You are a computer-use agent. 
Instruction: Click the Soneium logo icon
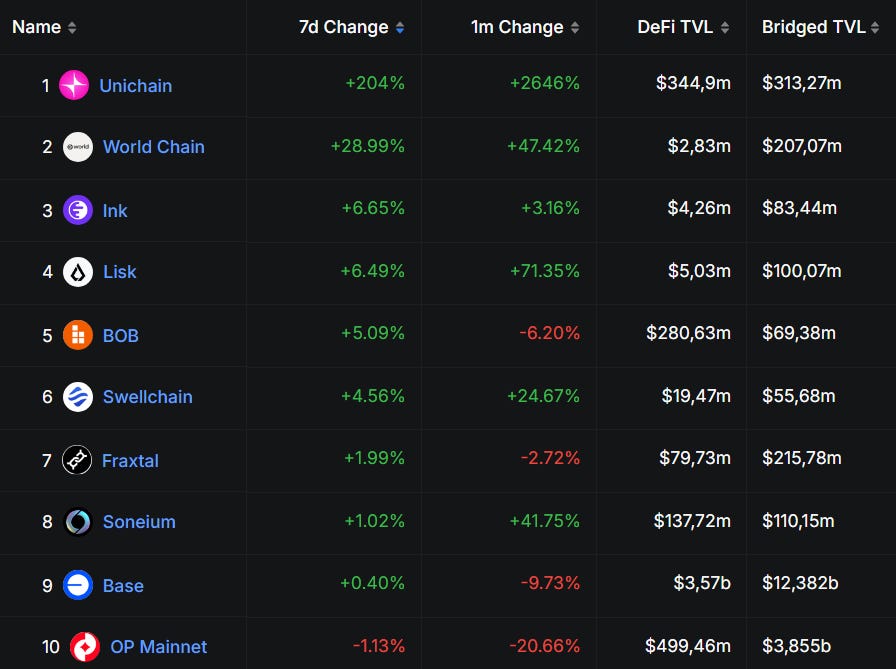point(78,522)
